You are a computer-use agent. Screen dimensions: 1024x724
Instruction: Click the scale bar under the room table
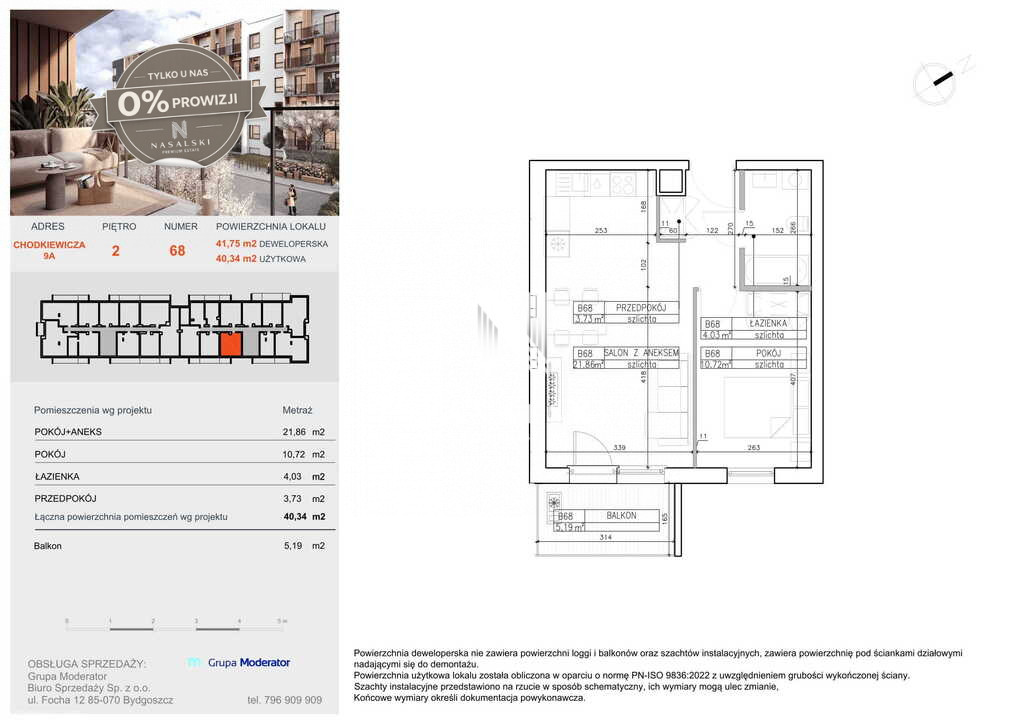coord(176,625)
